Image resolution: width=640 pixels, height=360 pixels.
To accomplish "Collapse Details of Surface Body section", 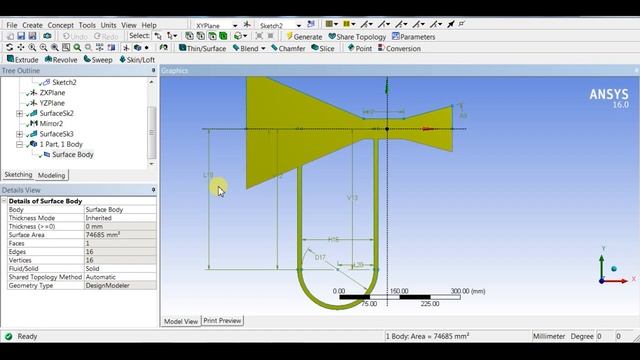I will pyautogui.click(x=4, y=201).
